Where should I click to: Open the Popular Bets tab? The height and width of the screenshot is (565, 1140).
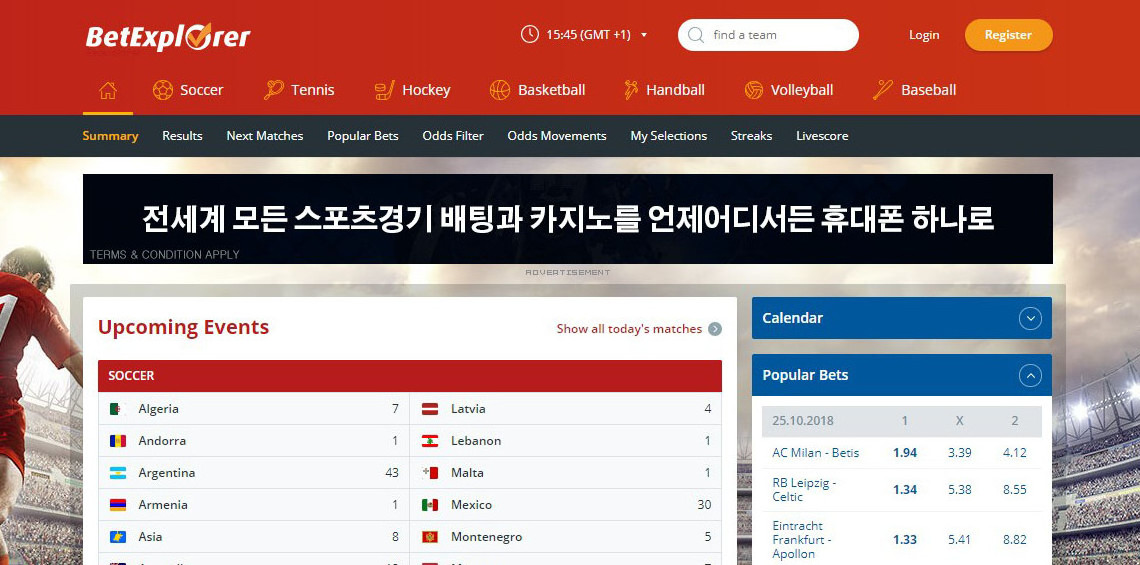point(363,136)
